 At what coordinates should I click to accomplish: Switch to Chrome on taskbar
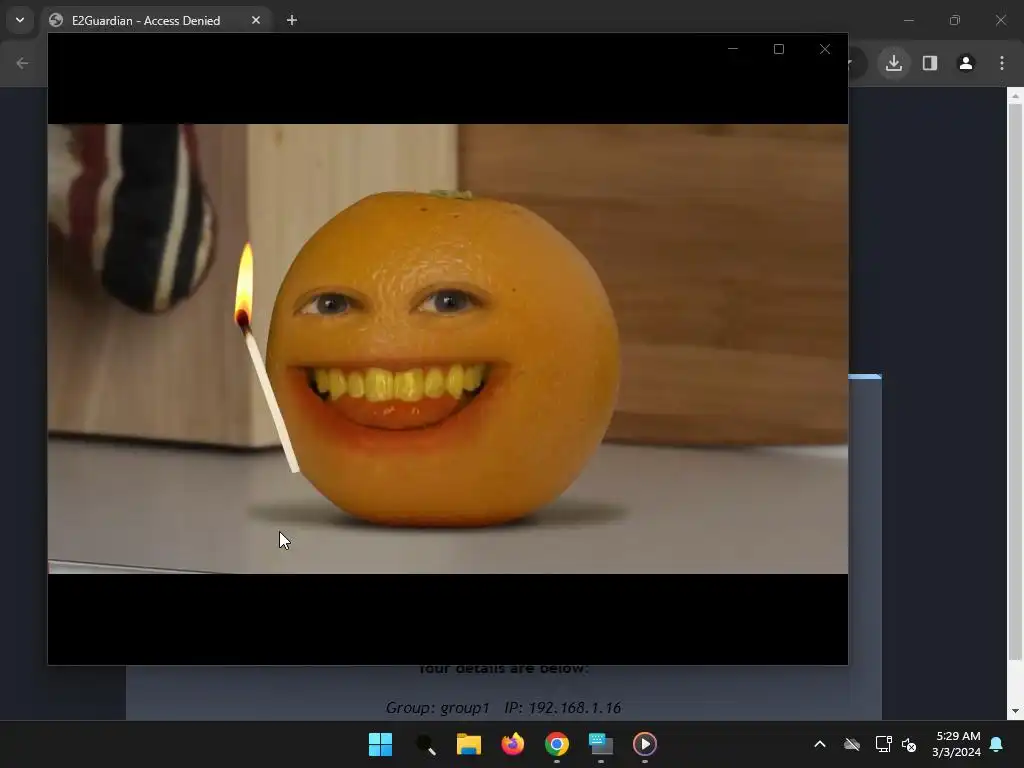click(557, 744)
